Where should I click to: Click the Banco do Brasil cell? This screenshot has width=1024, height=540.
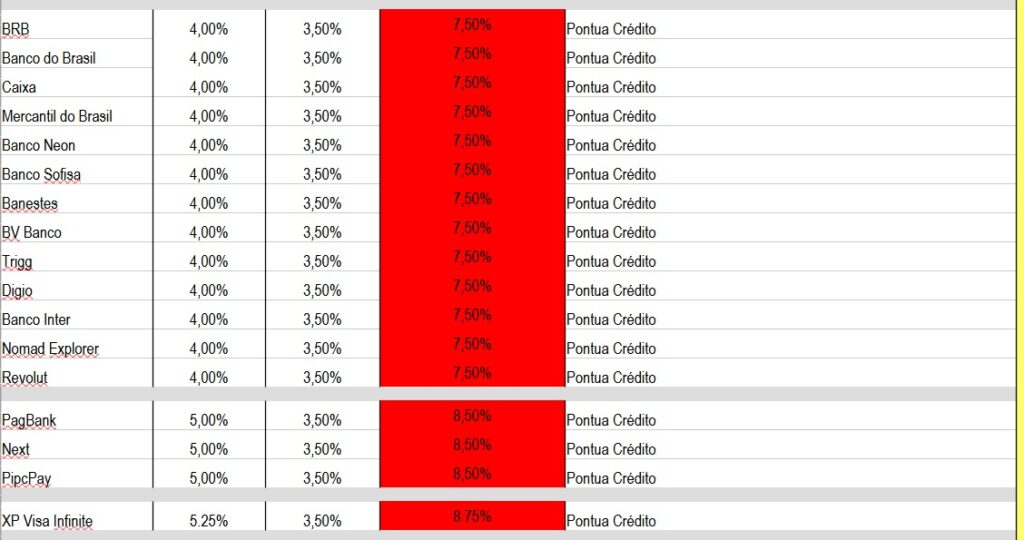point(49,58)
